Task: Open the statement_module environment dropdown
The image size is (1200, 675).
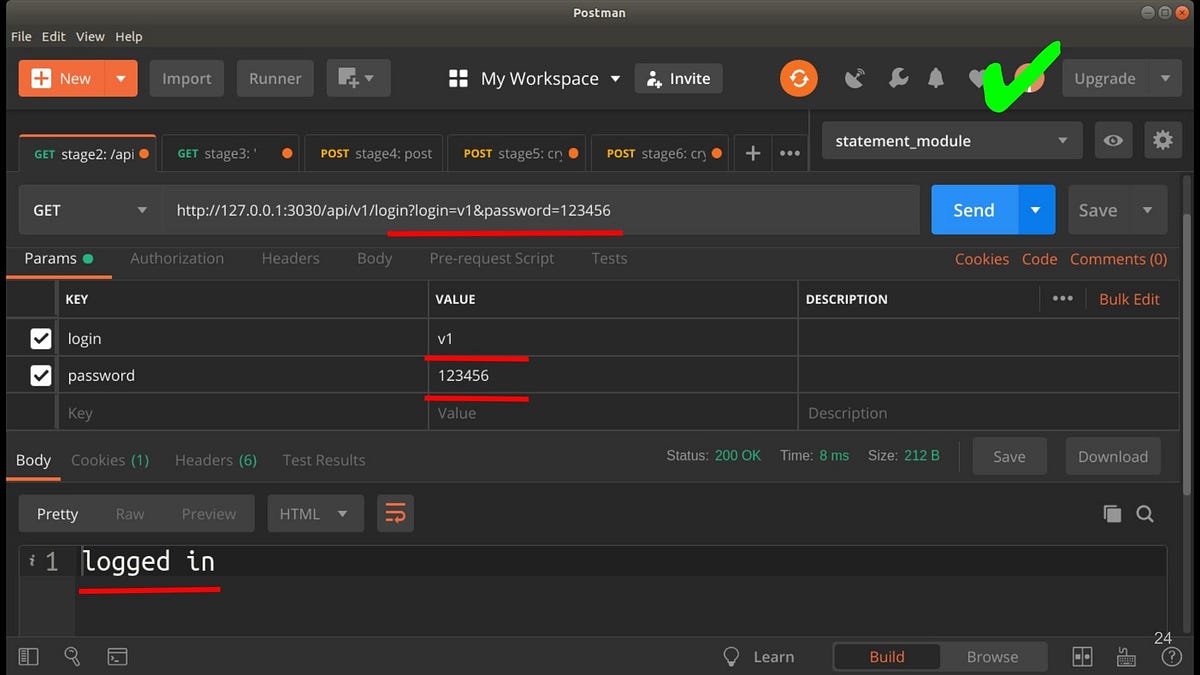Action: click(x=951, y=141)
